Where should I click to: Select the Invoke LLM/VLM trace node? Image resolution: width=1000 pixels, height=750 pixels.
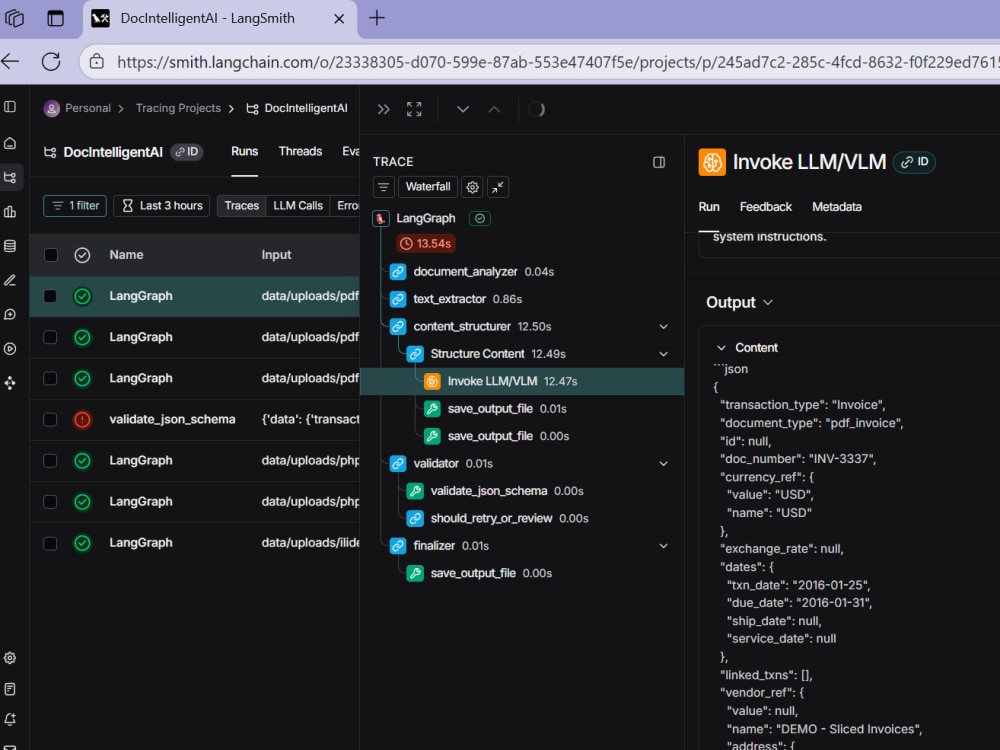(522, 381)
